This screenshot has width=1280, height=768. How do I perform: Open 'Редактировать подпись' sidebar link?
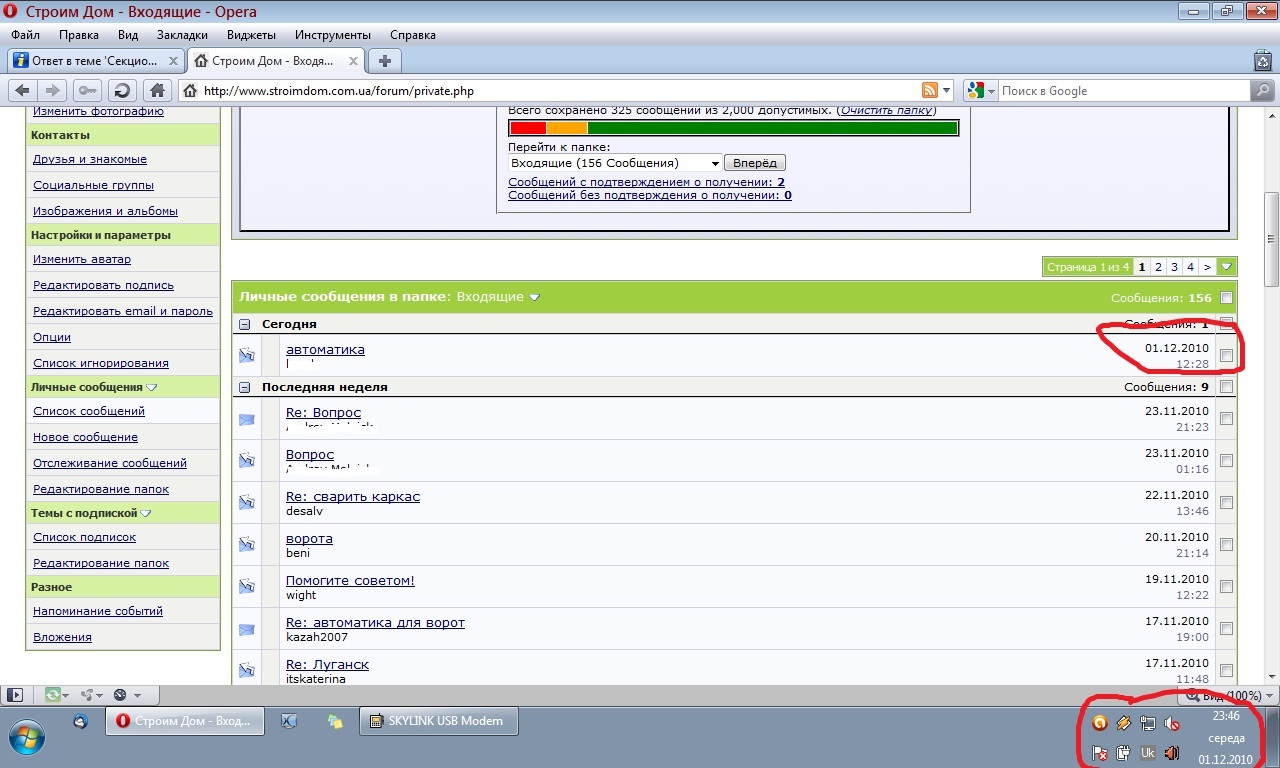point(103,285)
